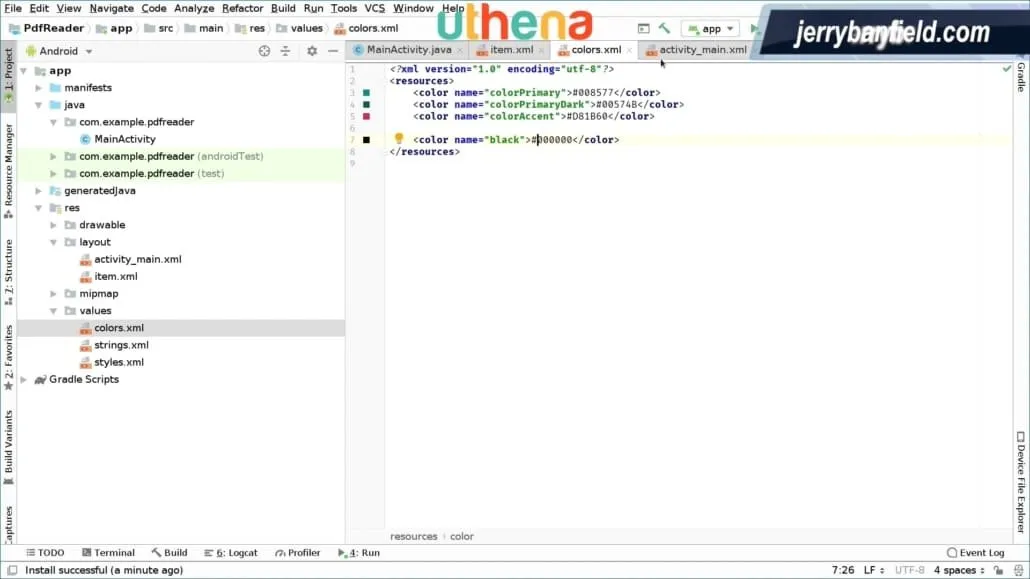Screen dimensions: 1030x579
Task: Click cursor position 7:26 in status bar
Action: tap(843, 570)
